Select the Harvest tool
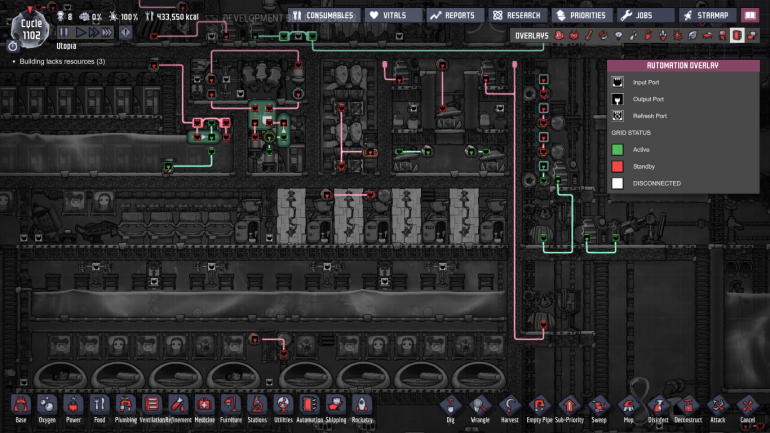This screenshot has width=770, height=433. (x=510, y=408)
